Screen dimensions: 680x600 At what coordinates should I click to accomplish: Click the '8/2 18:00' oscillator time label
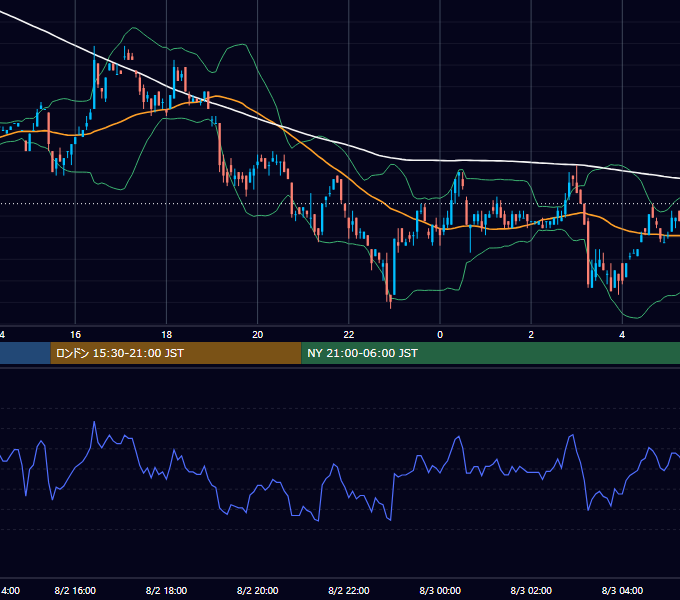[167, 590]
